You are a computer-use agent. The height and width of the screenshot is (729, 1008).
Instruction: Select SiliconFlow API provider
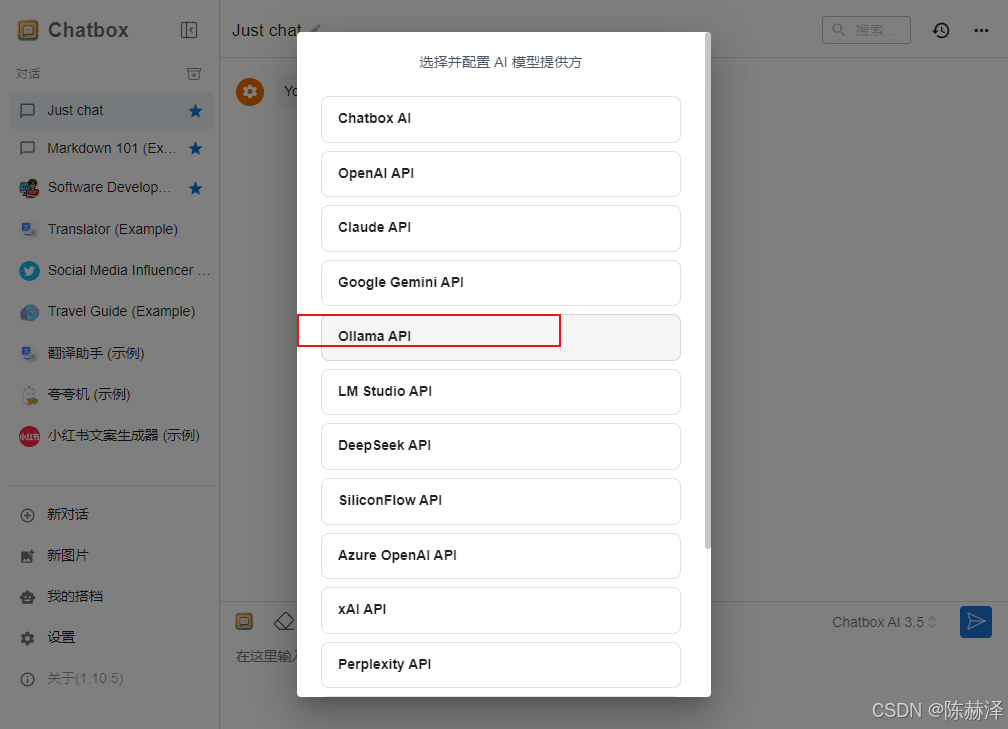501,501
